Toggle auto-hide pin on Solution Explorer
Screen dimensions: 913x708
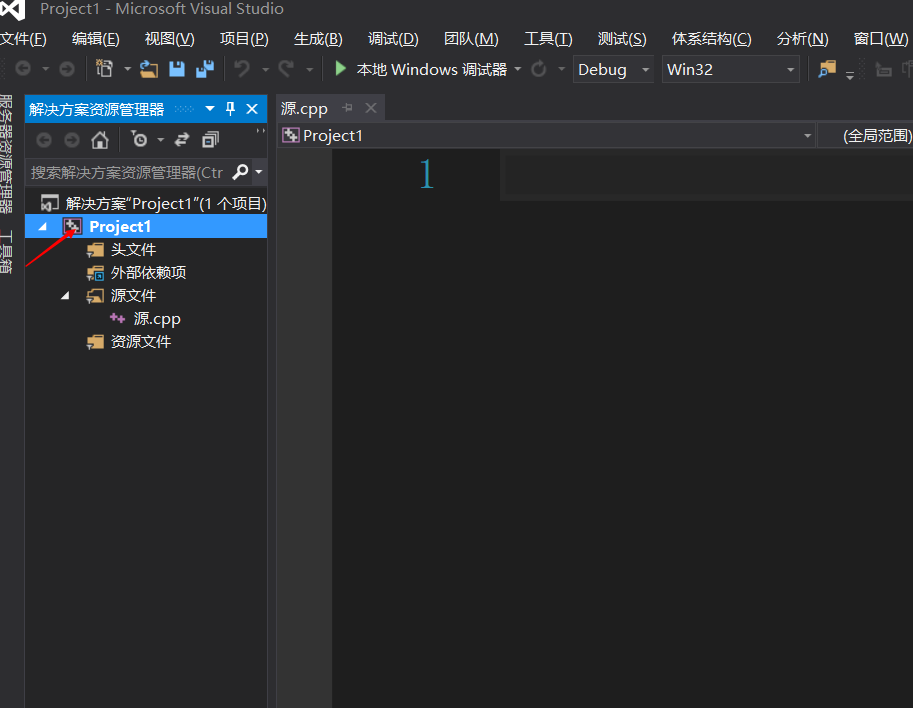click(230, 107)
